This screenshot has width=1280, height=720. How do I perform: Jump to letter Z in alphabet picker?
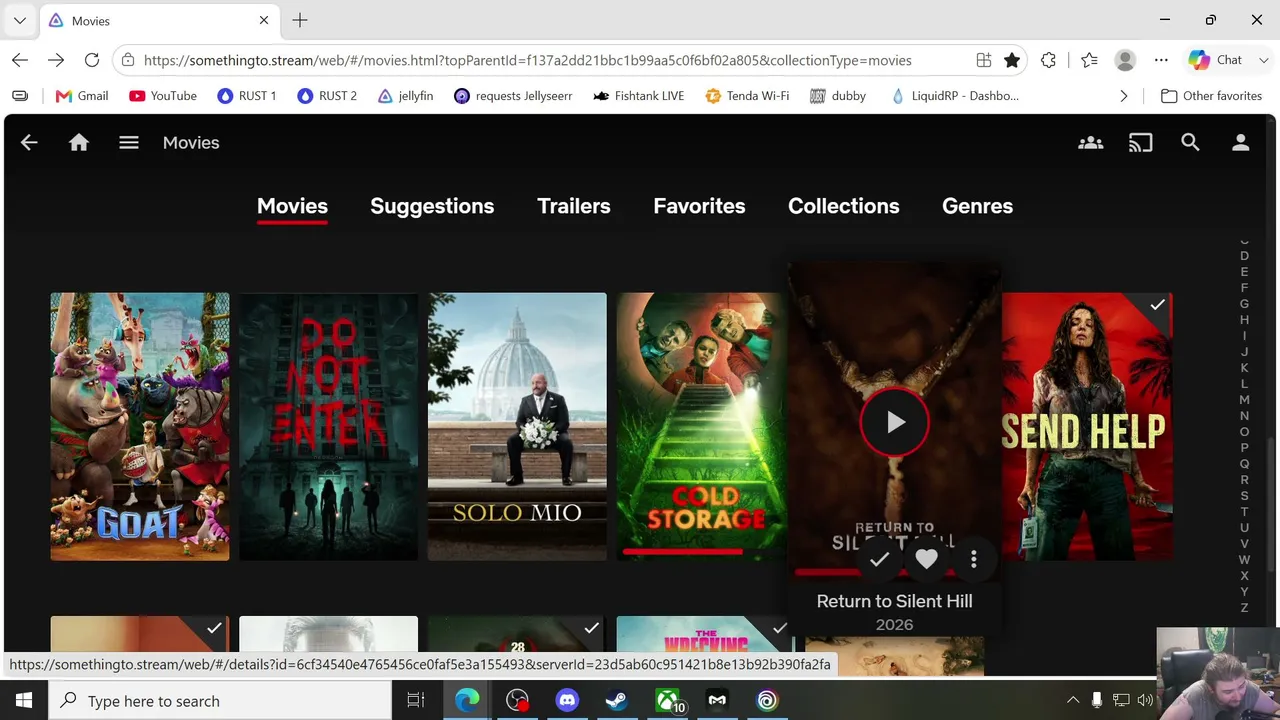point(1245,608)
